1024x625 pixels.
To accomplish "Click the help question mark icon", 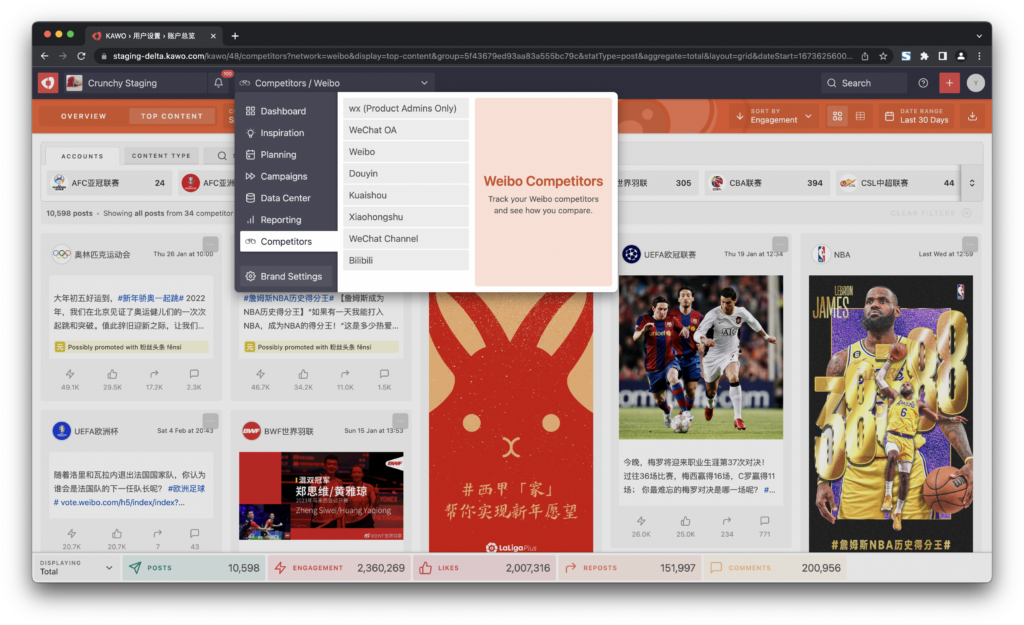I will [923, 83].
